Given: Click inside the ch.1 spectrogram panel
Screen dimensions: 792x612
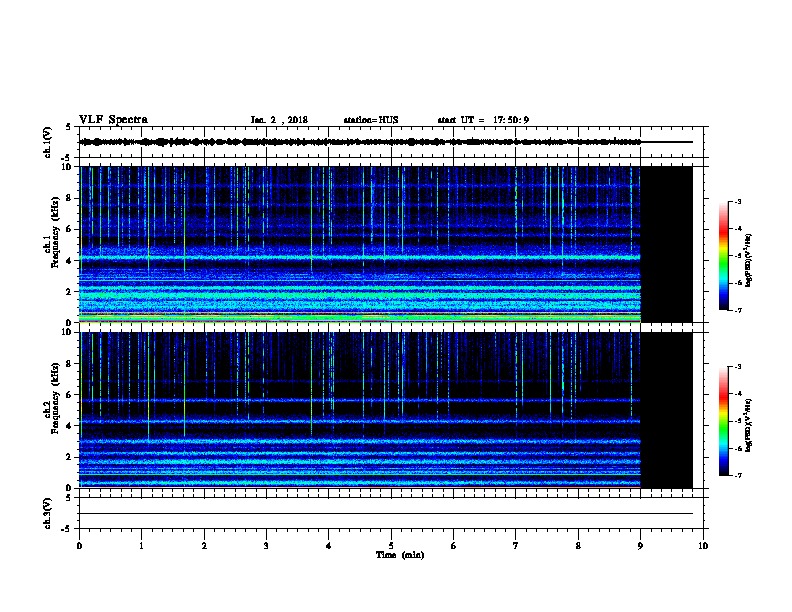Looking at the screenshot, I should coord(386,244).
